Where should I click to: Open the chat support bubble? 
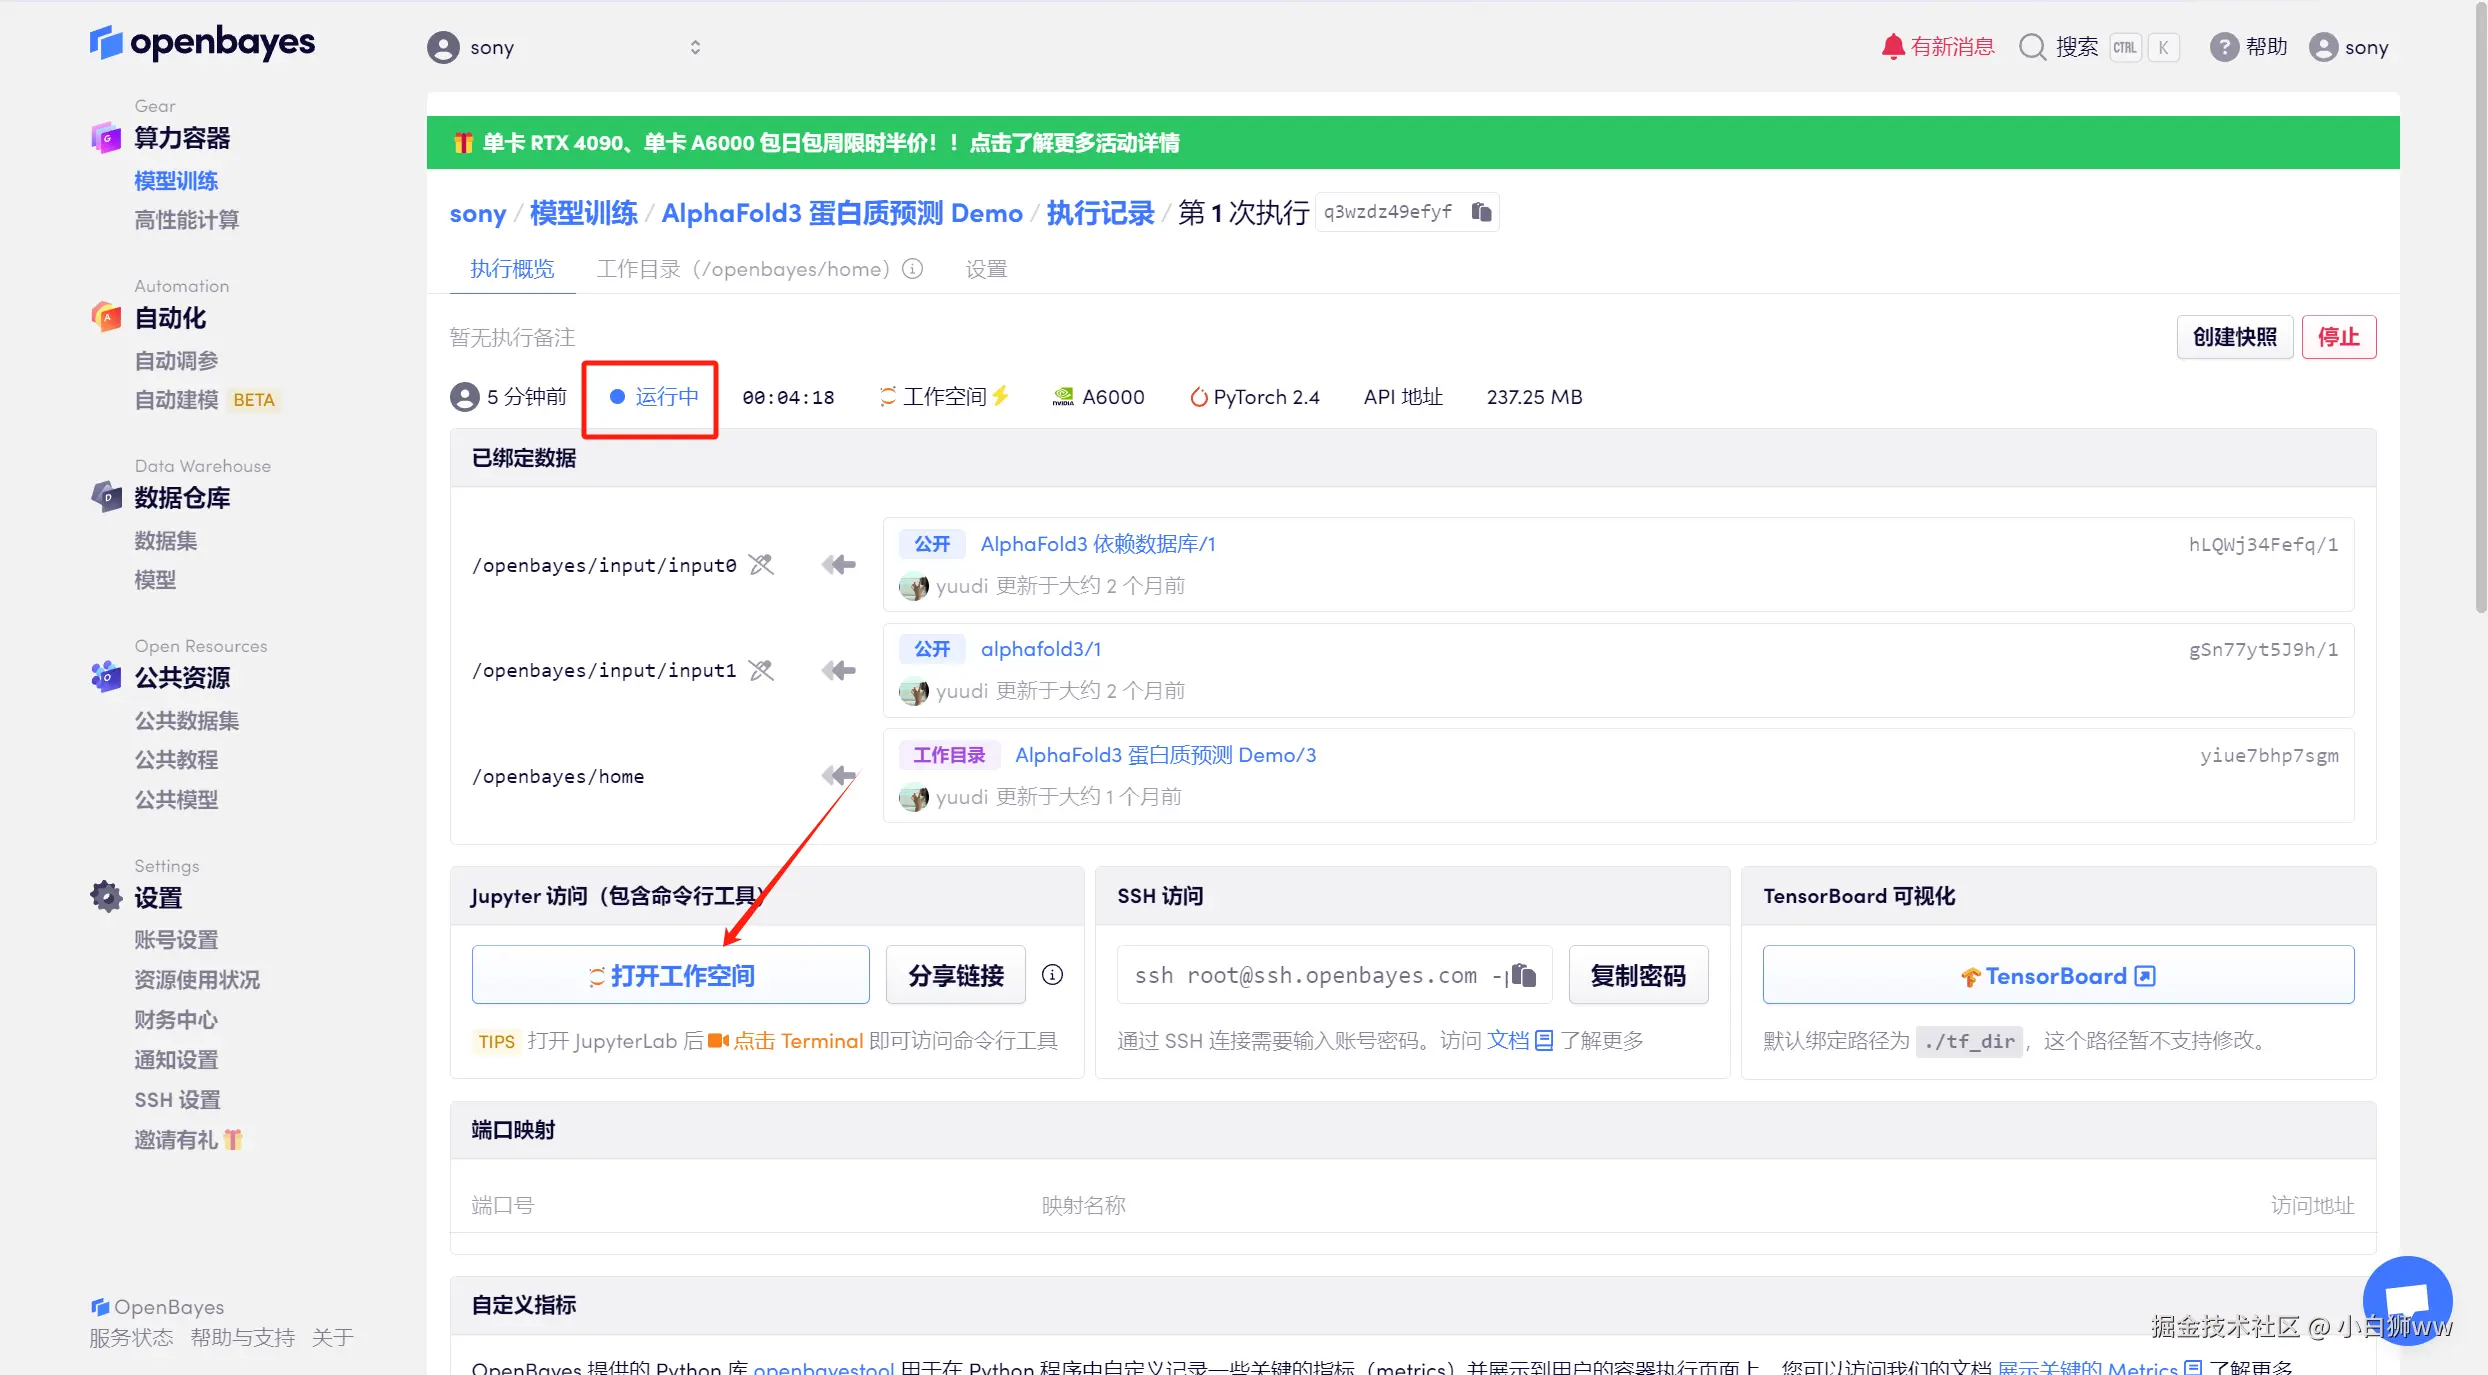pos(2406,1300)
